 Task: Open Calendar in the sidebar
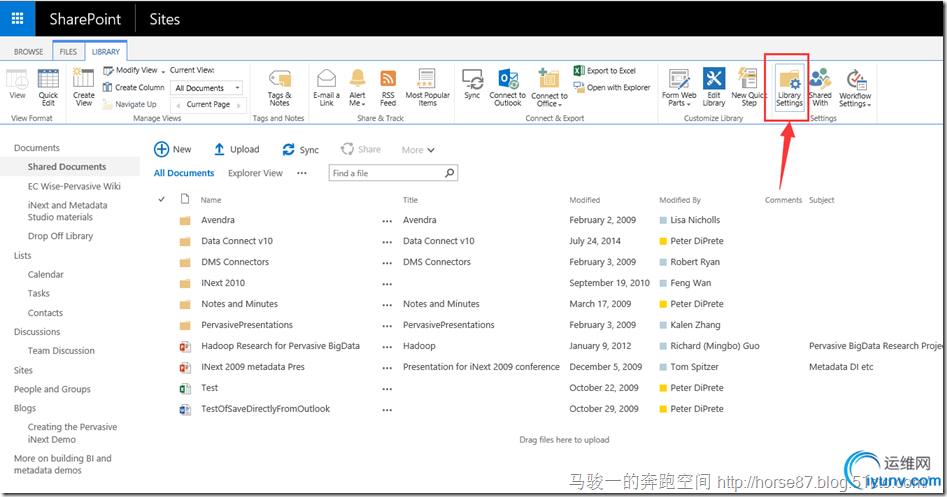coord(45,274)
